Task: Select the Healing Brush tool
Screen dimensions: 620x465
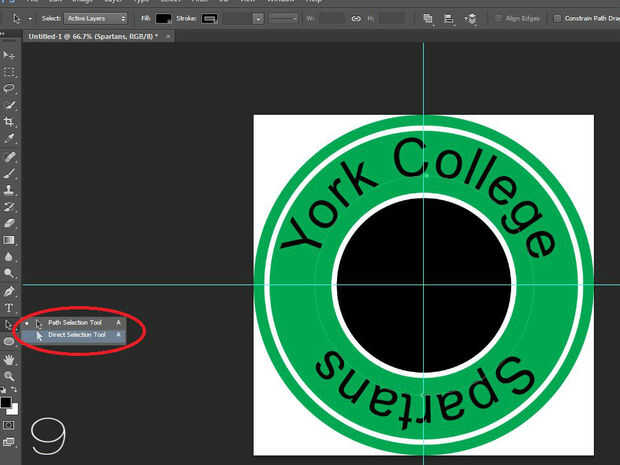Action: coord(9,157)
